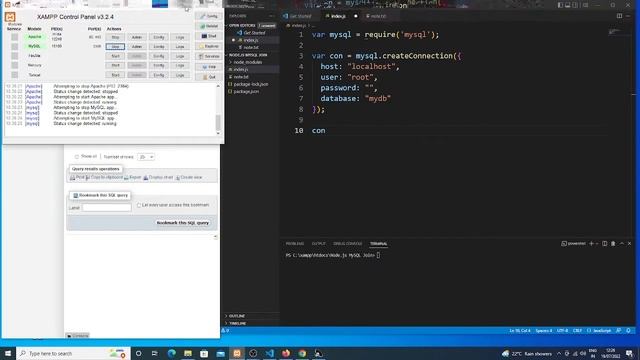This screenshot has height=360, width=640.
Task: Open MySQL Logs in XAMPP
Action: [180, 47]
